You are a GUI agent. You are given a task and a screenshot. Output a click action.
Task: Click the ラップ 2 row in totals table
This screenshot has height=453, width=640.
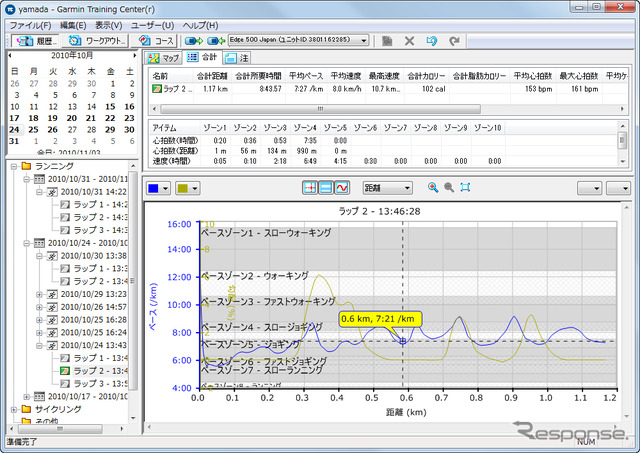[x=388, y=89]
